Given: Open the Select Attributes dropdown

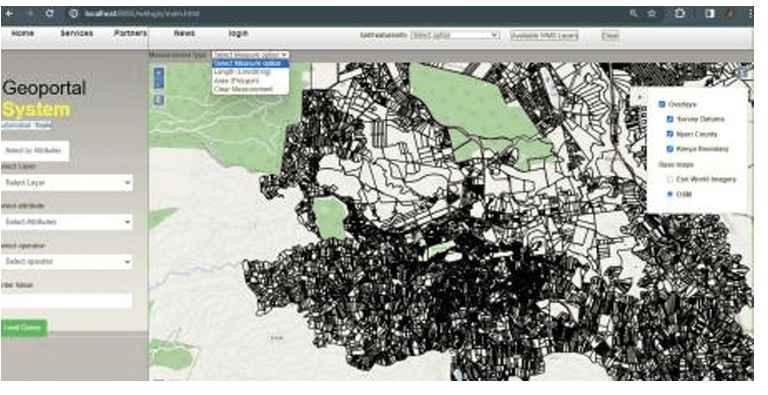Looking at the screenshot, I should click(x=67, y=222).
